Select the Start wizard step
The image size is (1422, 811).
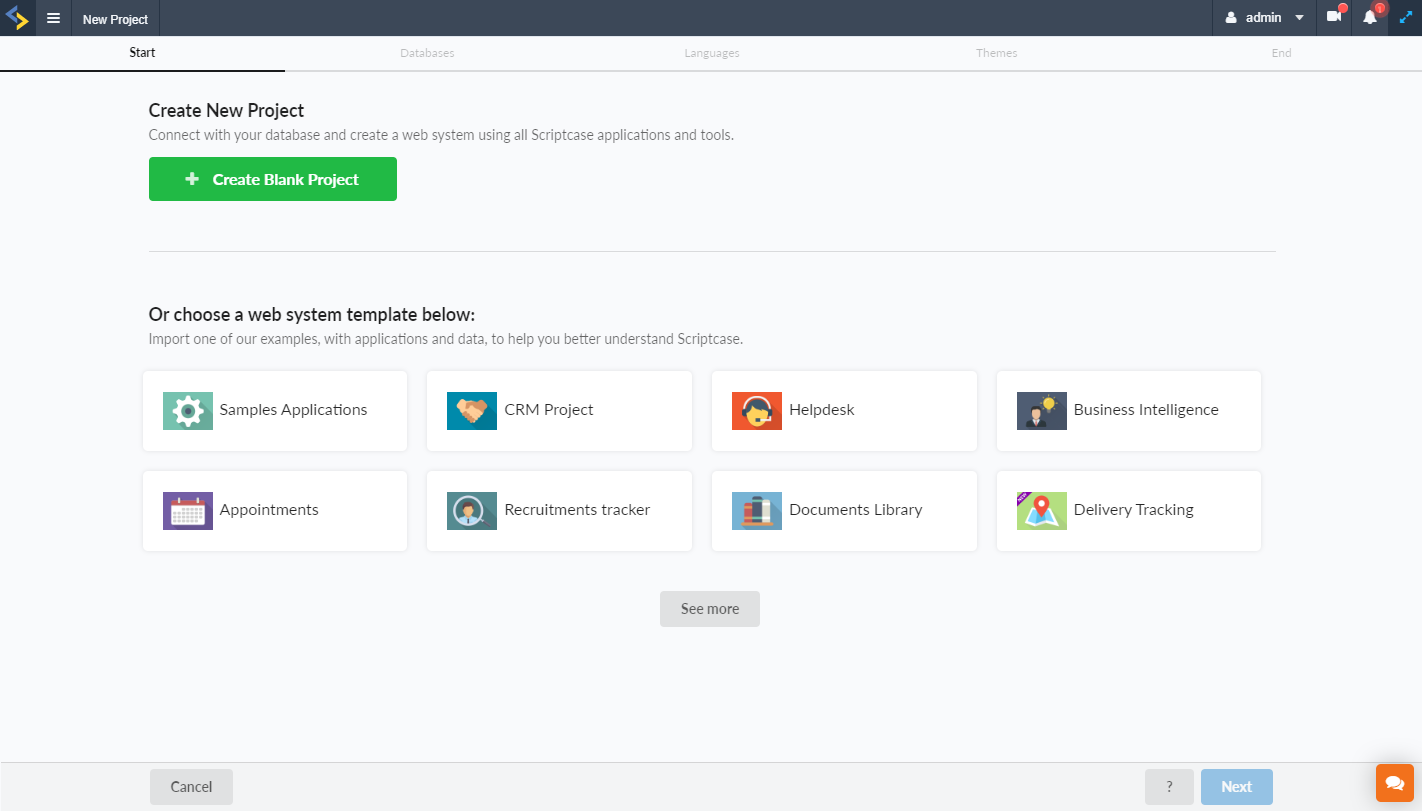tap(142, 53)
